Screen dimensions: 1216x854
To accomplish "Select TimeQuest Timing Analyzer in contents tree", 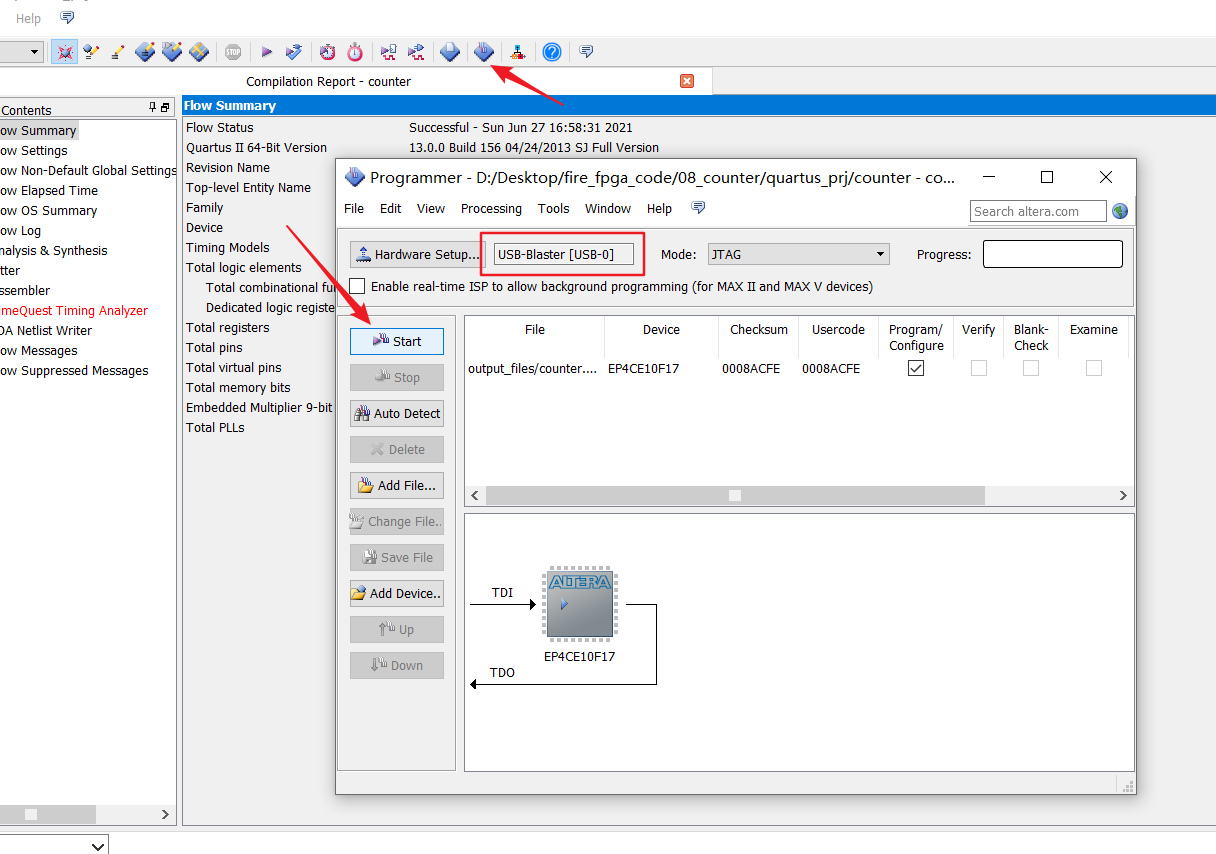I will pyautogui.click(x=74, y=310).
